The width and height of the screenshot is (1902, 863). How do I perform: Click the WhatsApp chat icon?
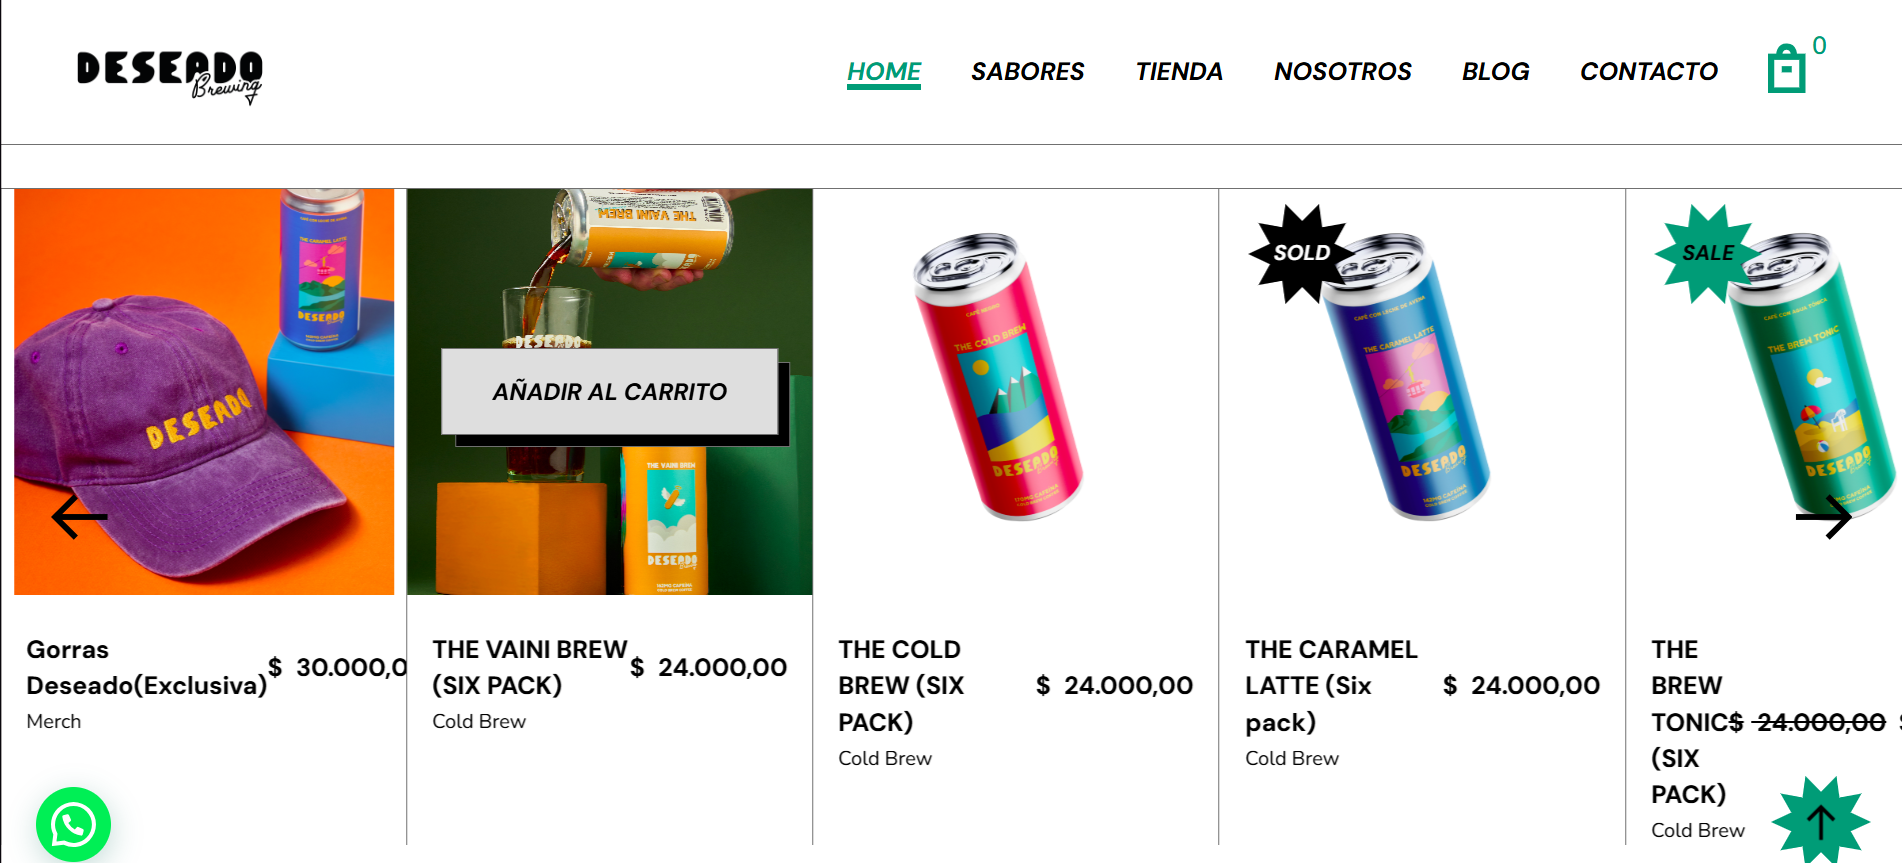(x=73, y=825)
